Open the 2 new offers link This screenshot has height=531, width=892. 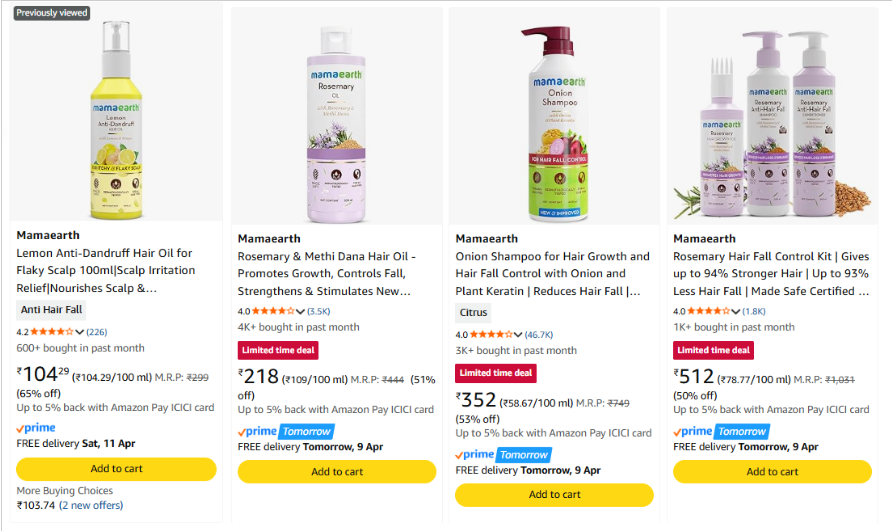91,506
